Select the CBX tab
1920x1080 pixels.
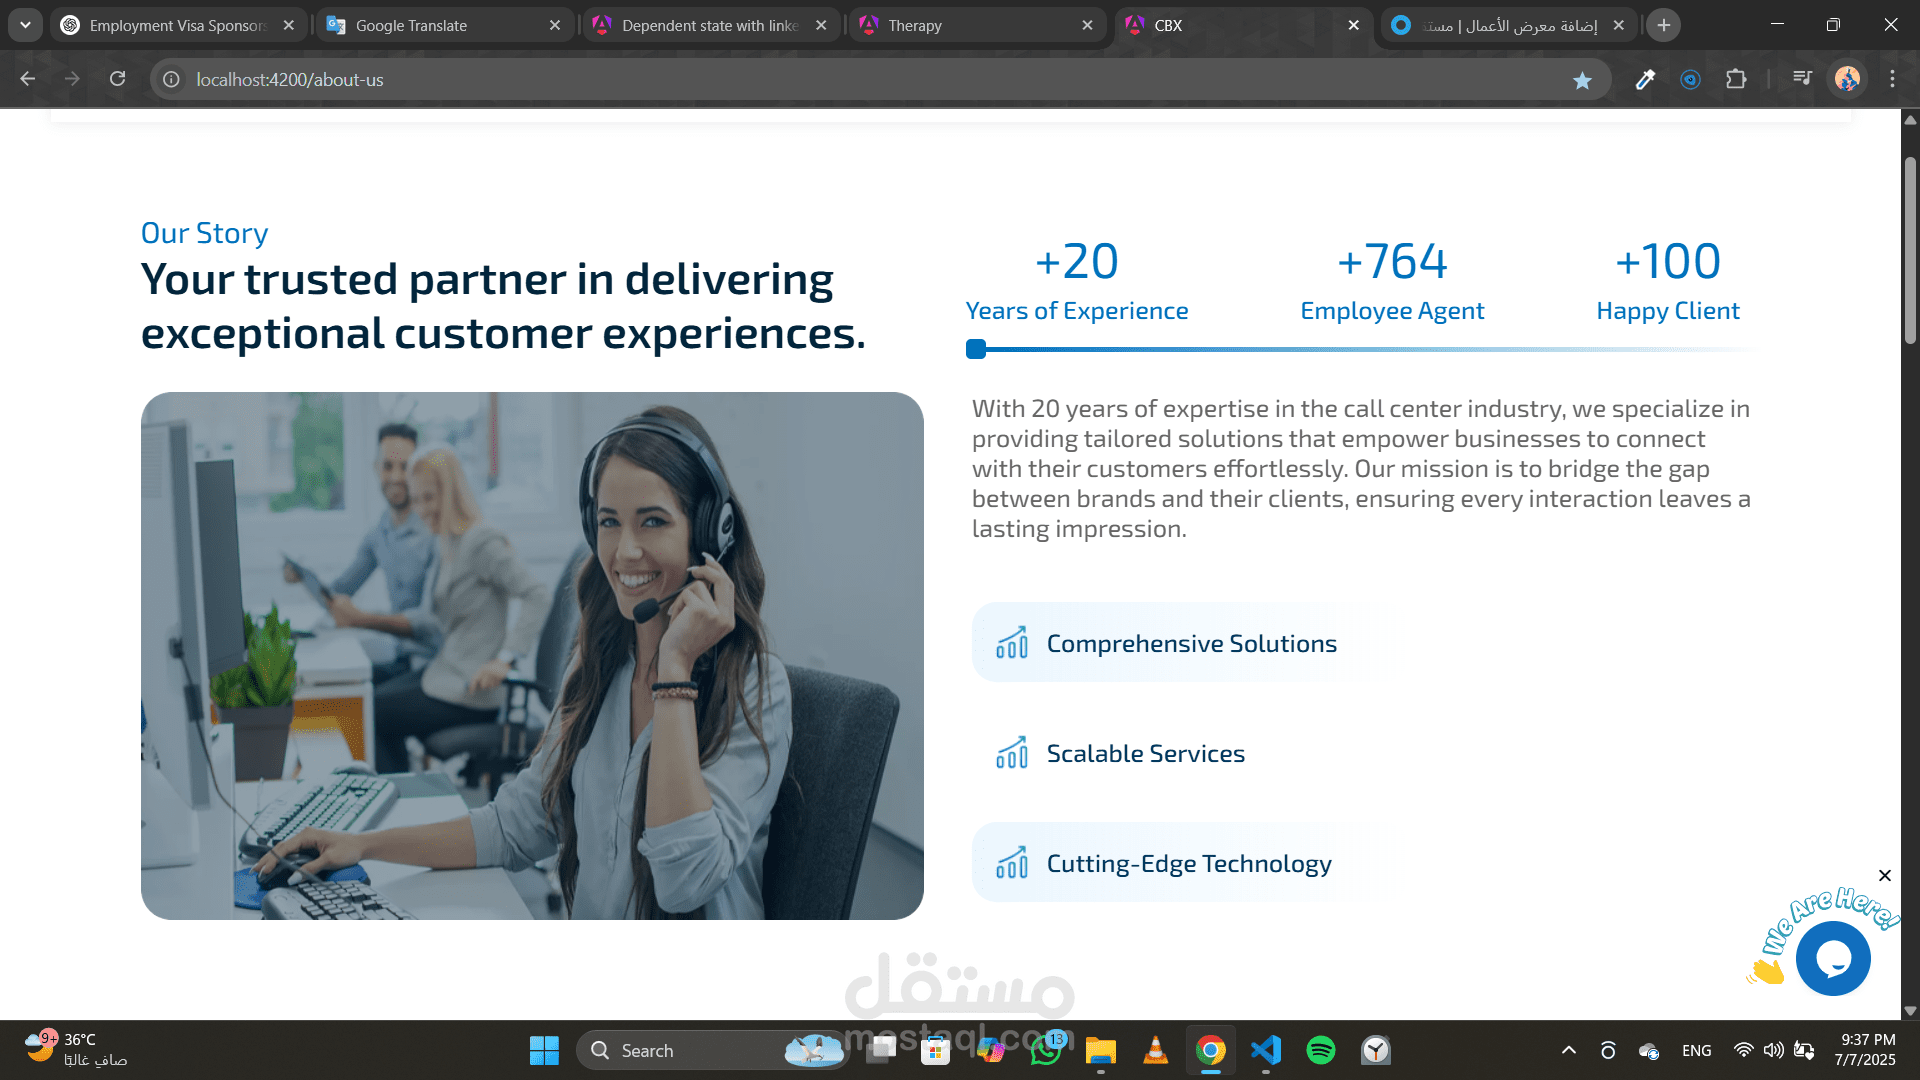coord(1242,26)
